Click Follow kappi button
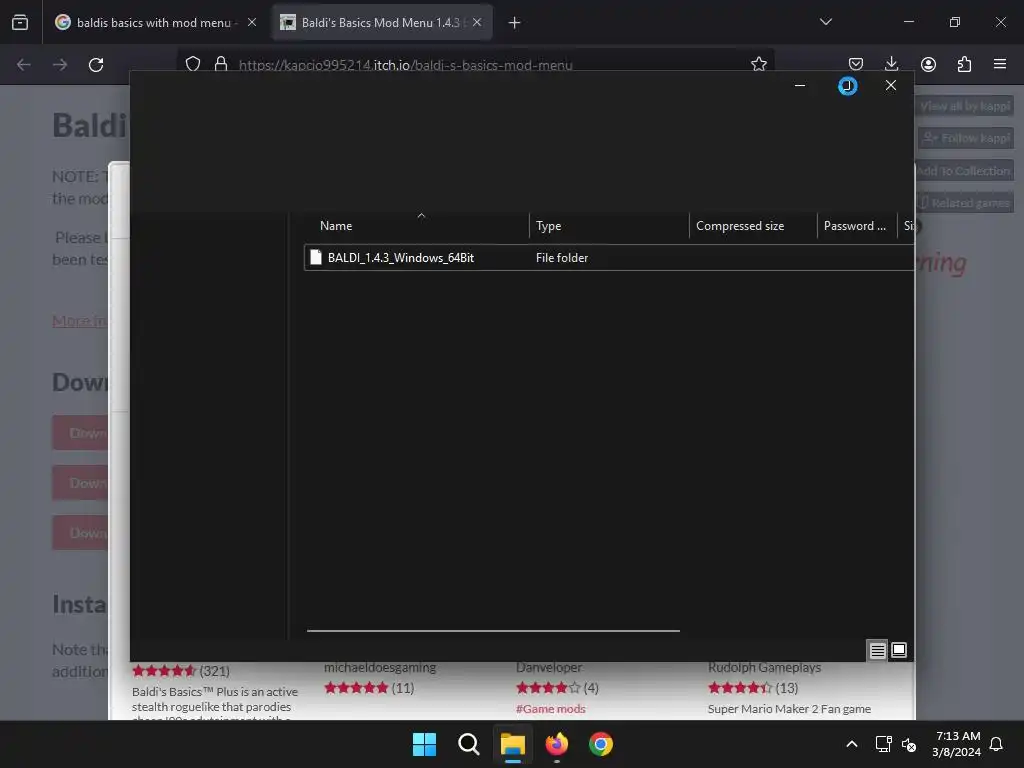Image resolution: width=1024 pixels, height=768 pixels. click(966, 138)
